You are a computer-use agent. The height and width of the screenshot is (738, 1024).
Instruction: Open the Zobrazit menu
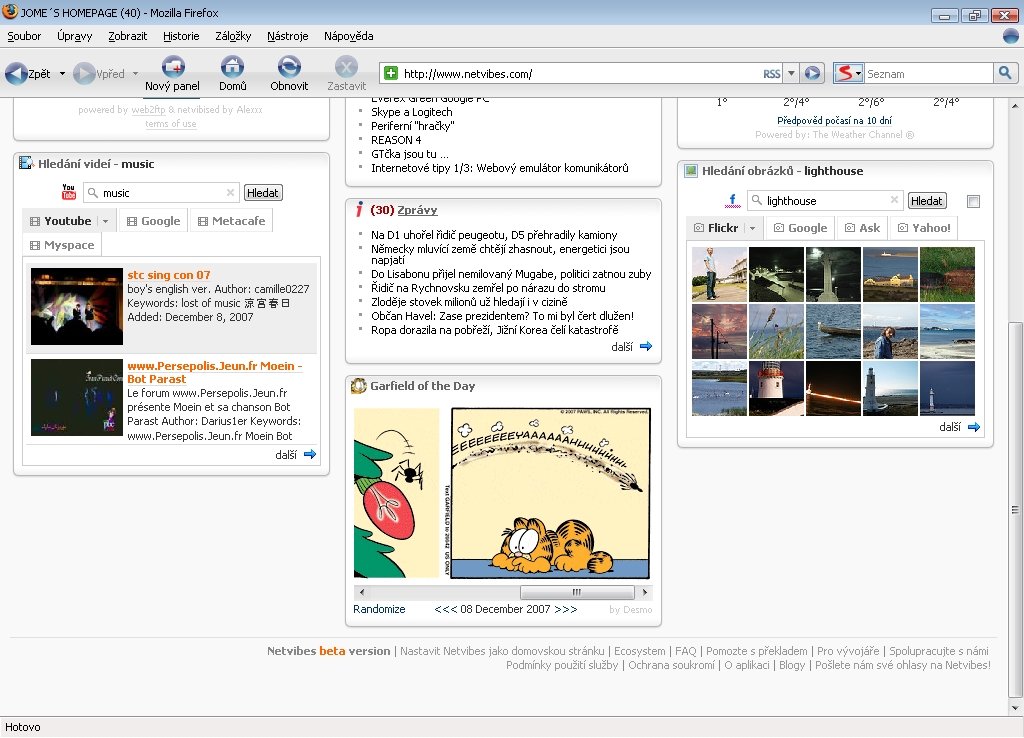pos(127,36)
